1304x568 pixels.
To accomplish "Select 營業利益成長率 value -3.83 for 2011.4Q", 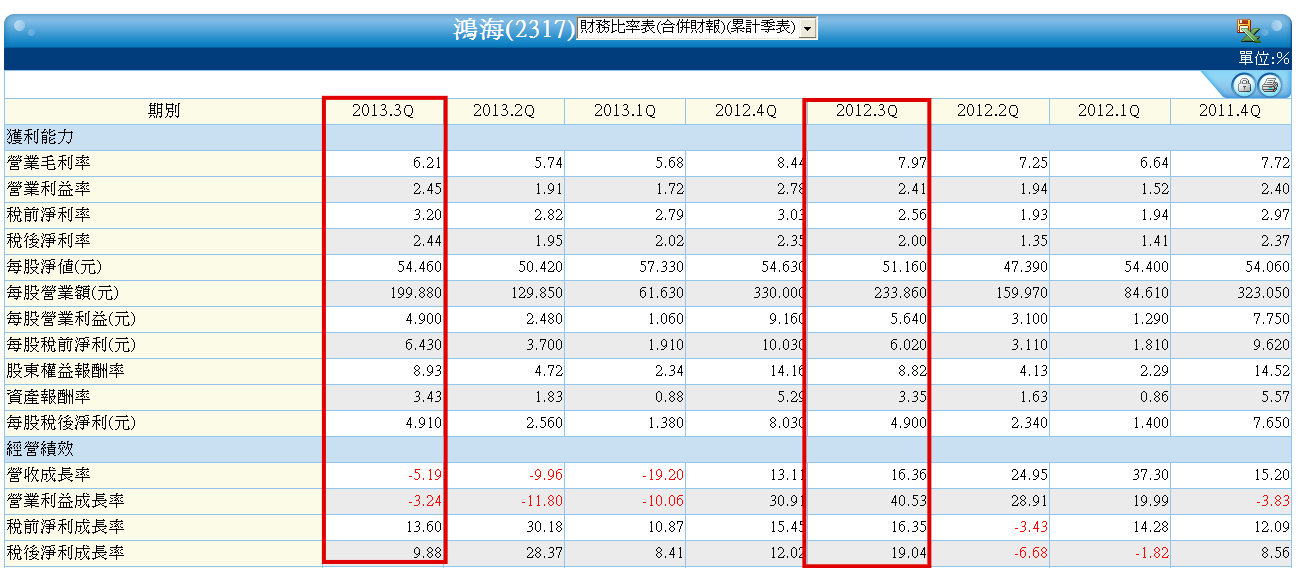I will 1271,500.
